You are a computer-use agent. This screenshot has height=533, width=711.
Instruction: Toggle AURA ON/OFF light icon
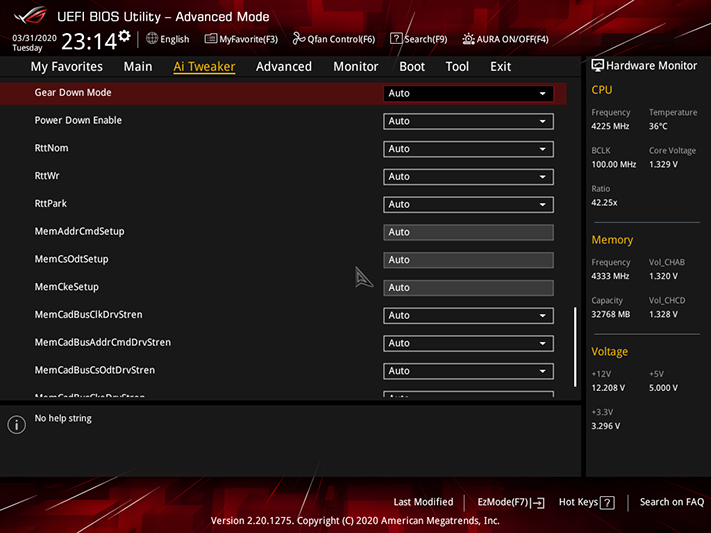point(468,39)
